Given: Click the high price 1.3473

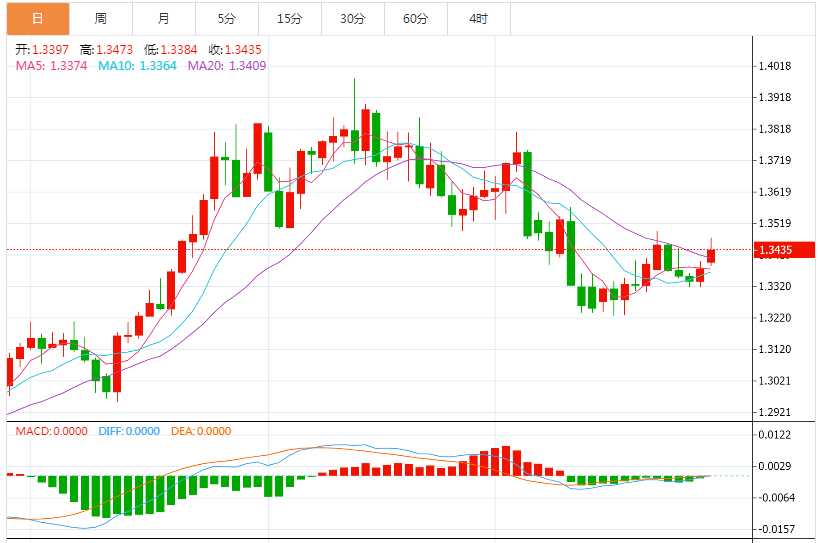Looking at the screenshot, I should pyautogui.click(x=115, y=50).
